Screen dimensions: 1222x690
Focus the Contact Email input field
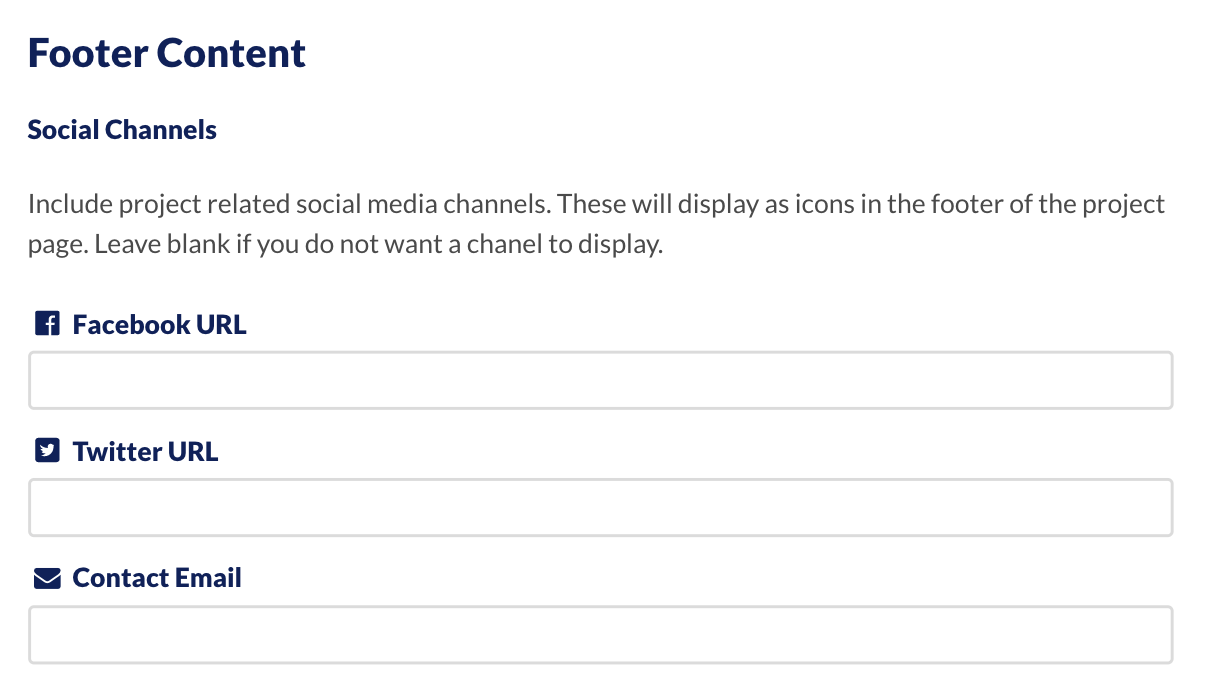(600, 634)
